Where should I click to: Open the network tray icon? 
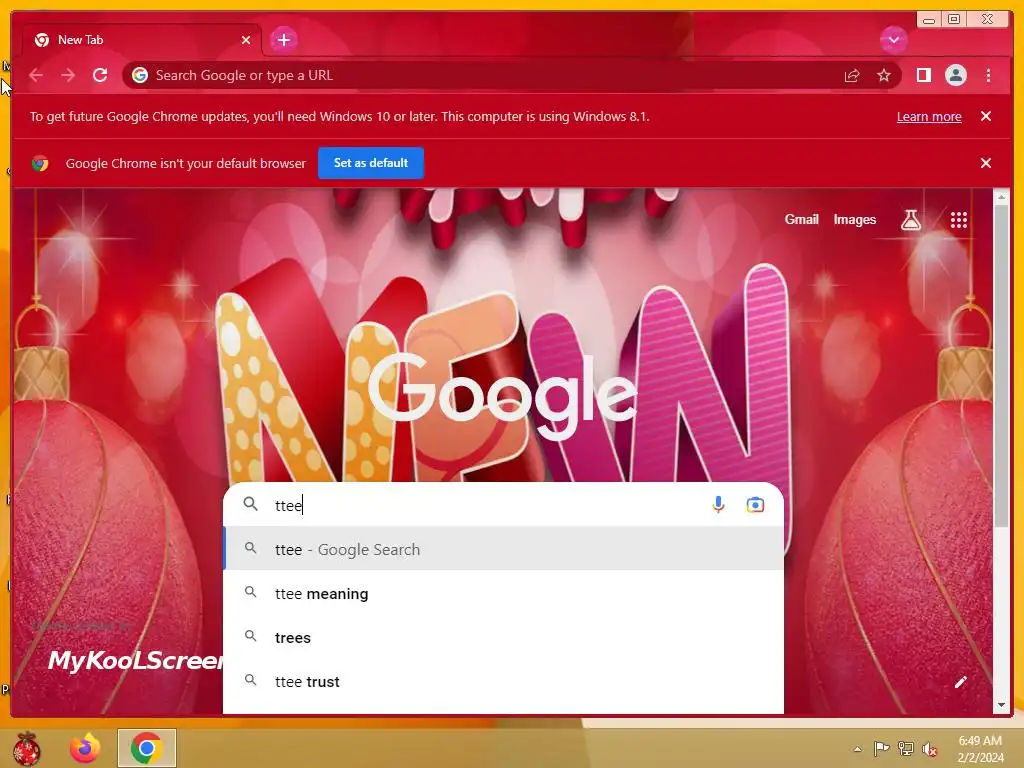pos(905,748)
